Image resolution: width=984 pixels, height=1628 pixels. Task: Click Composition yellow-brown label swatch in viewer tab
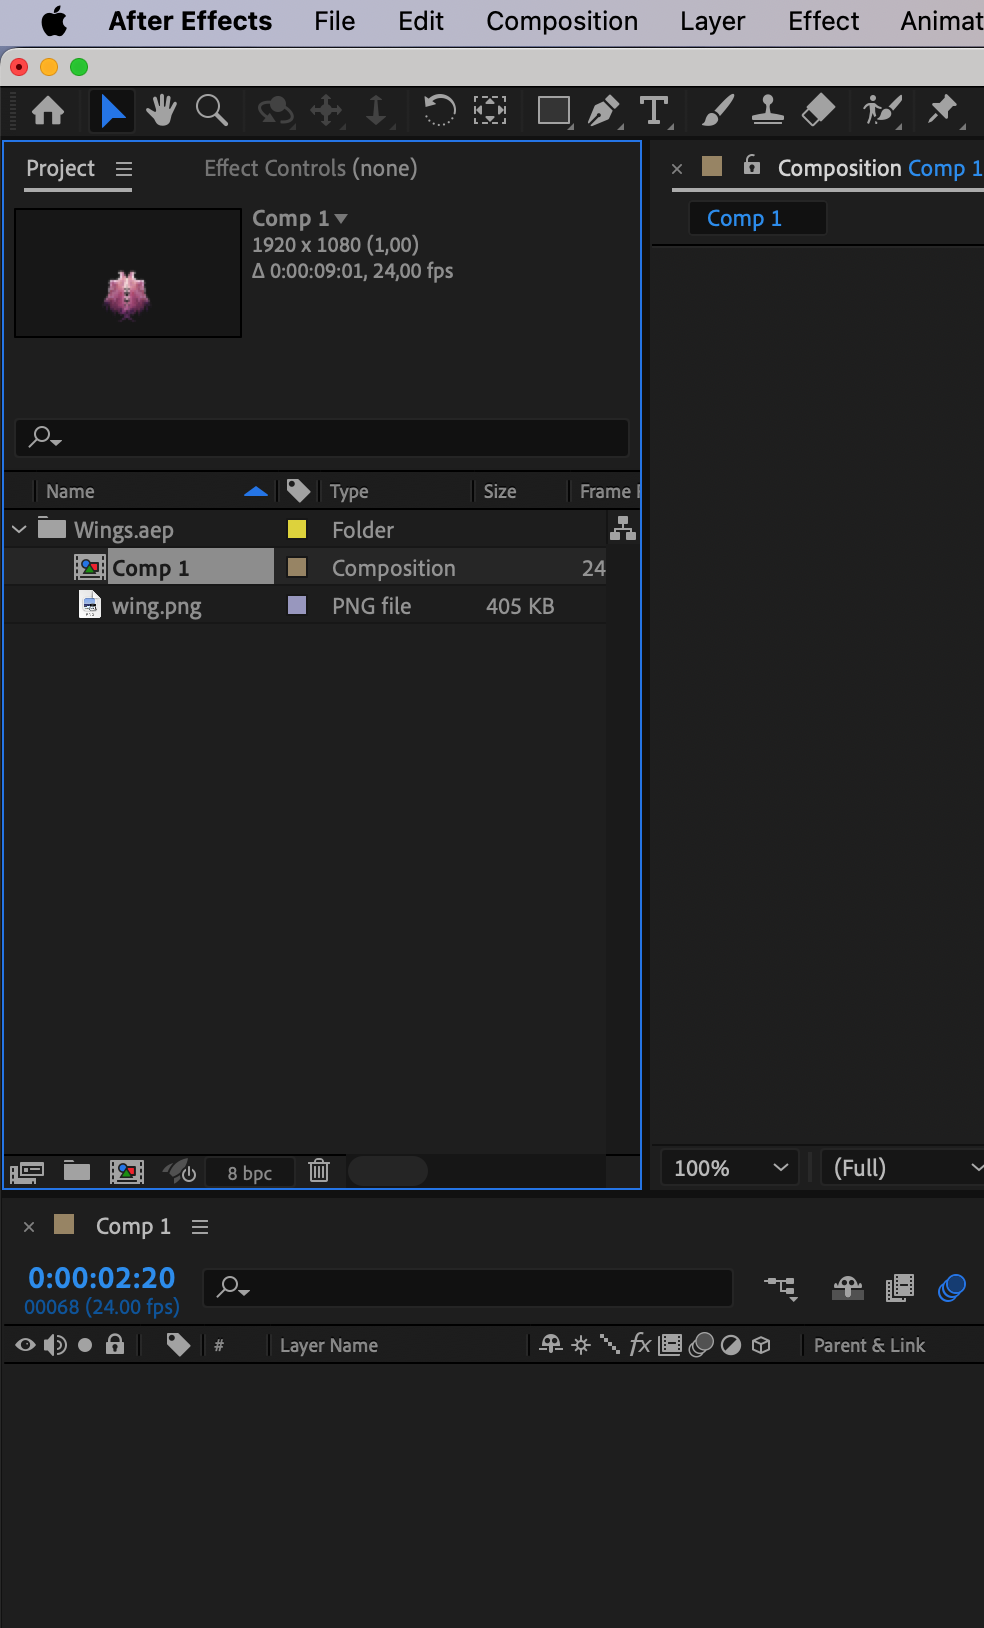coord(712,166)
